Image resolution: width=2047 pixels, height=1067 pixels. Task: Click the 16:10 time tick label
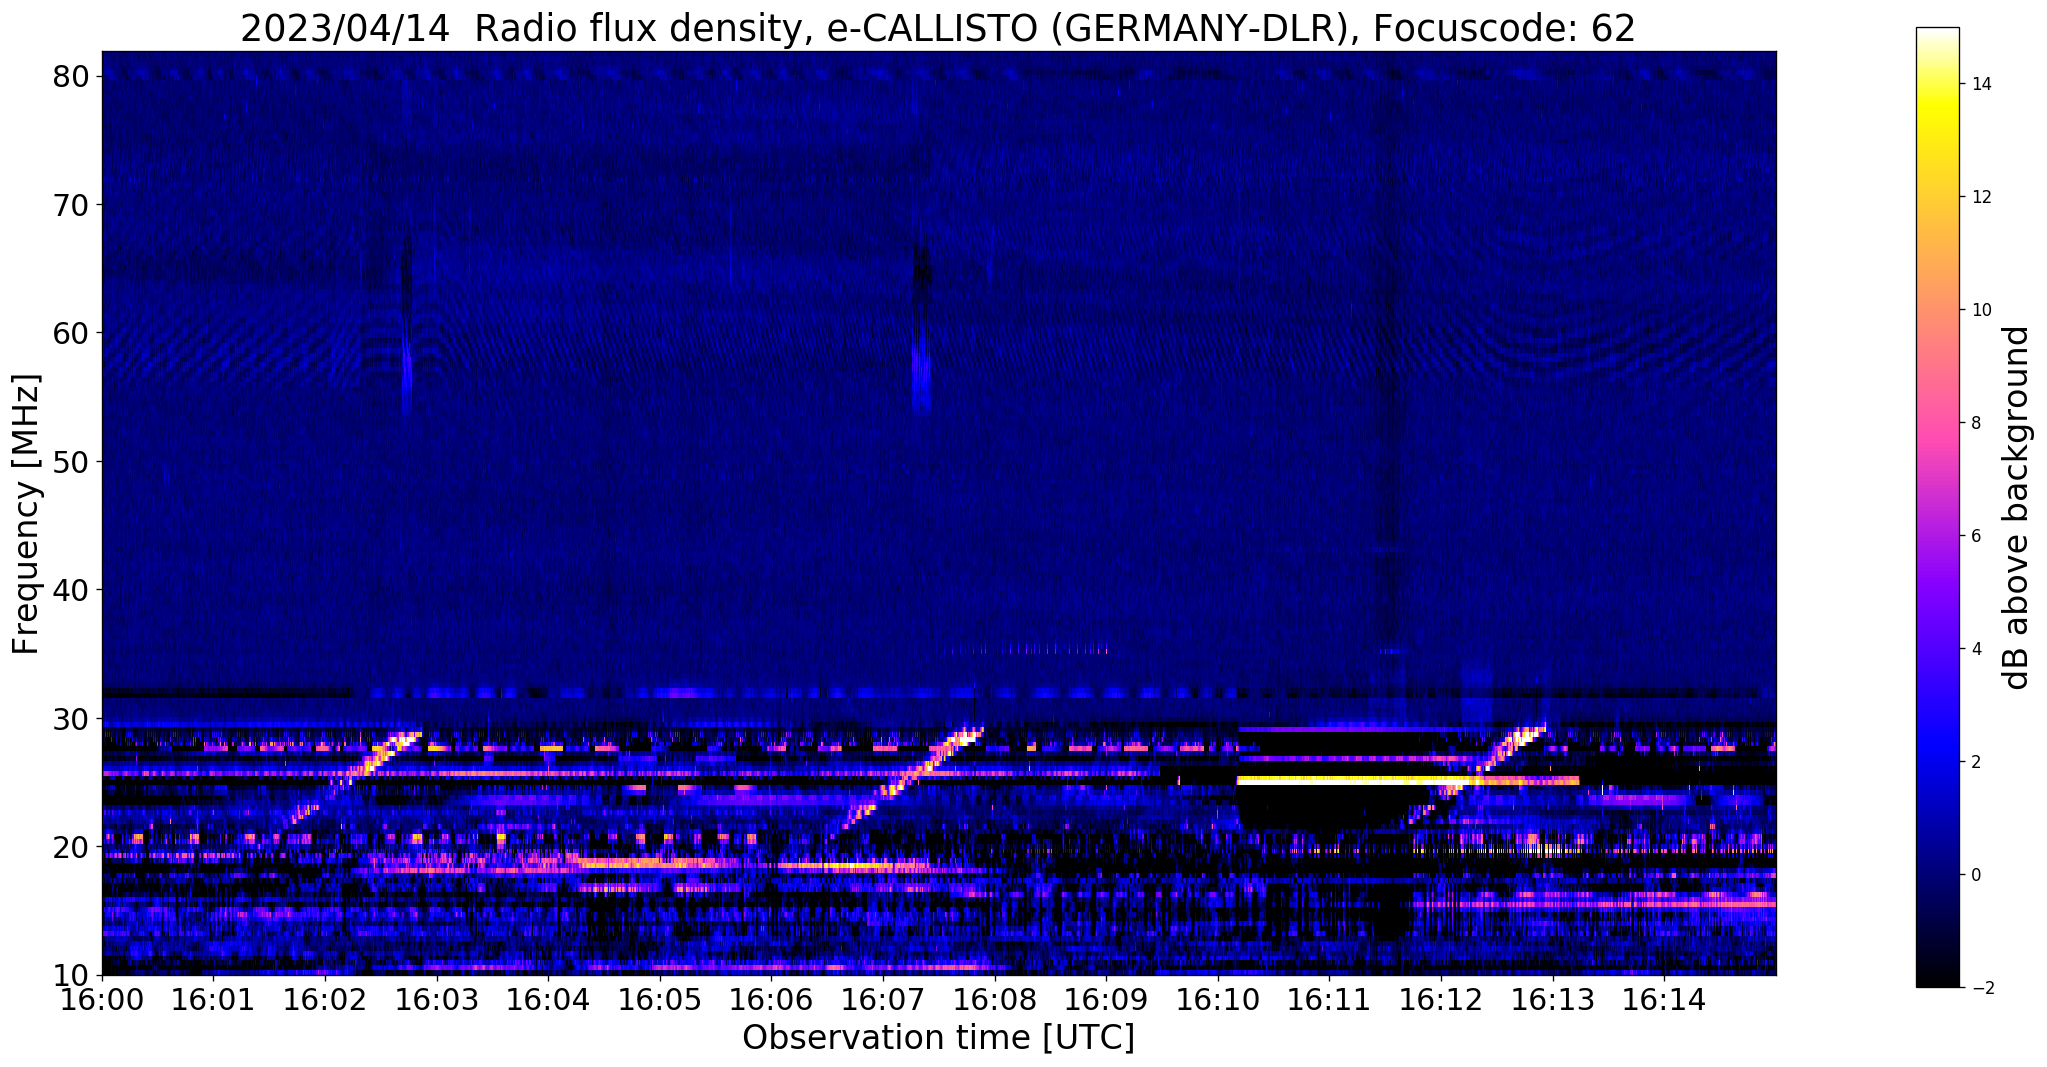pos(1218,999)
